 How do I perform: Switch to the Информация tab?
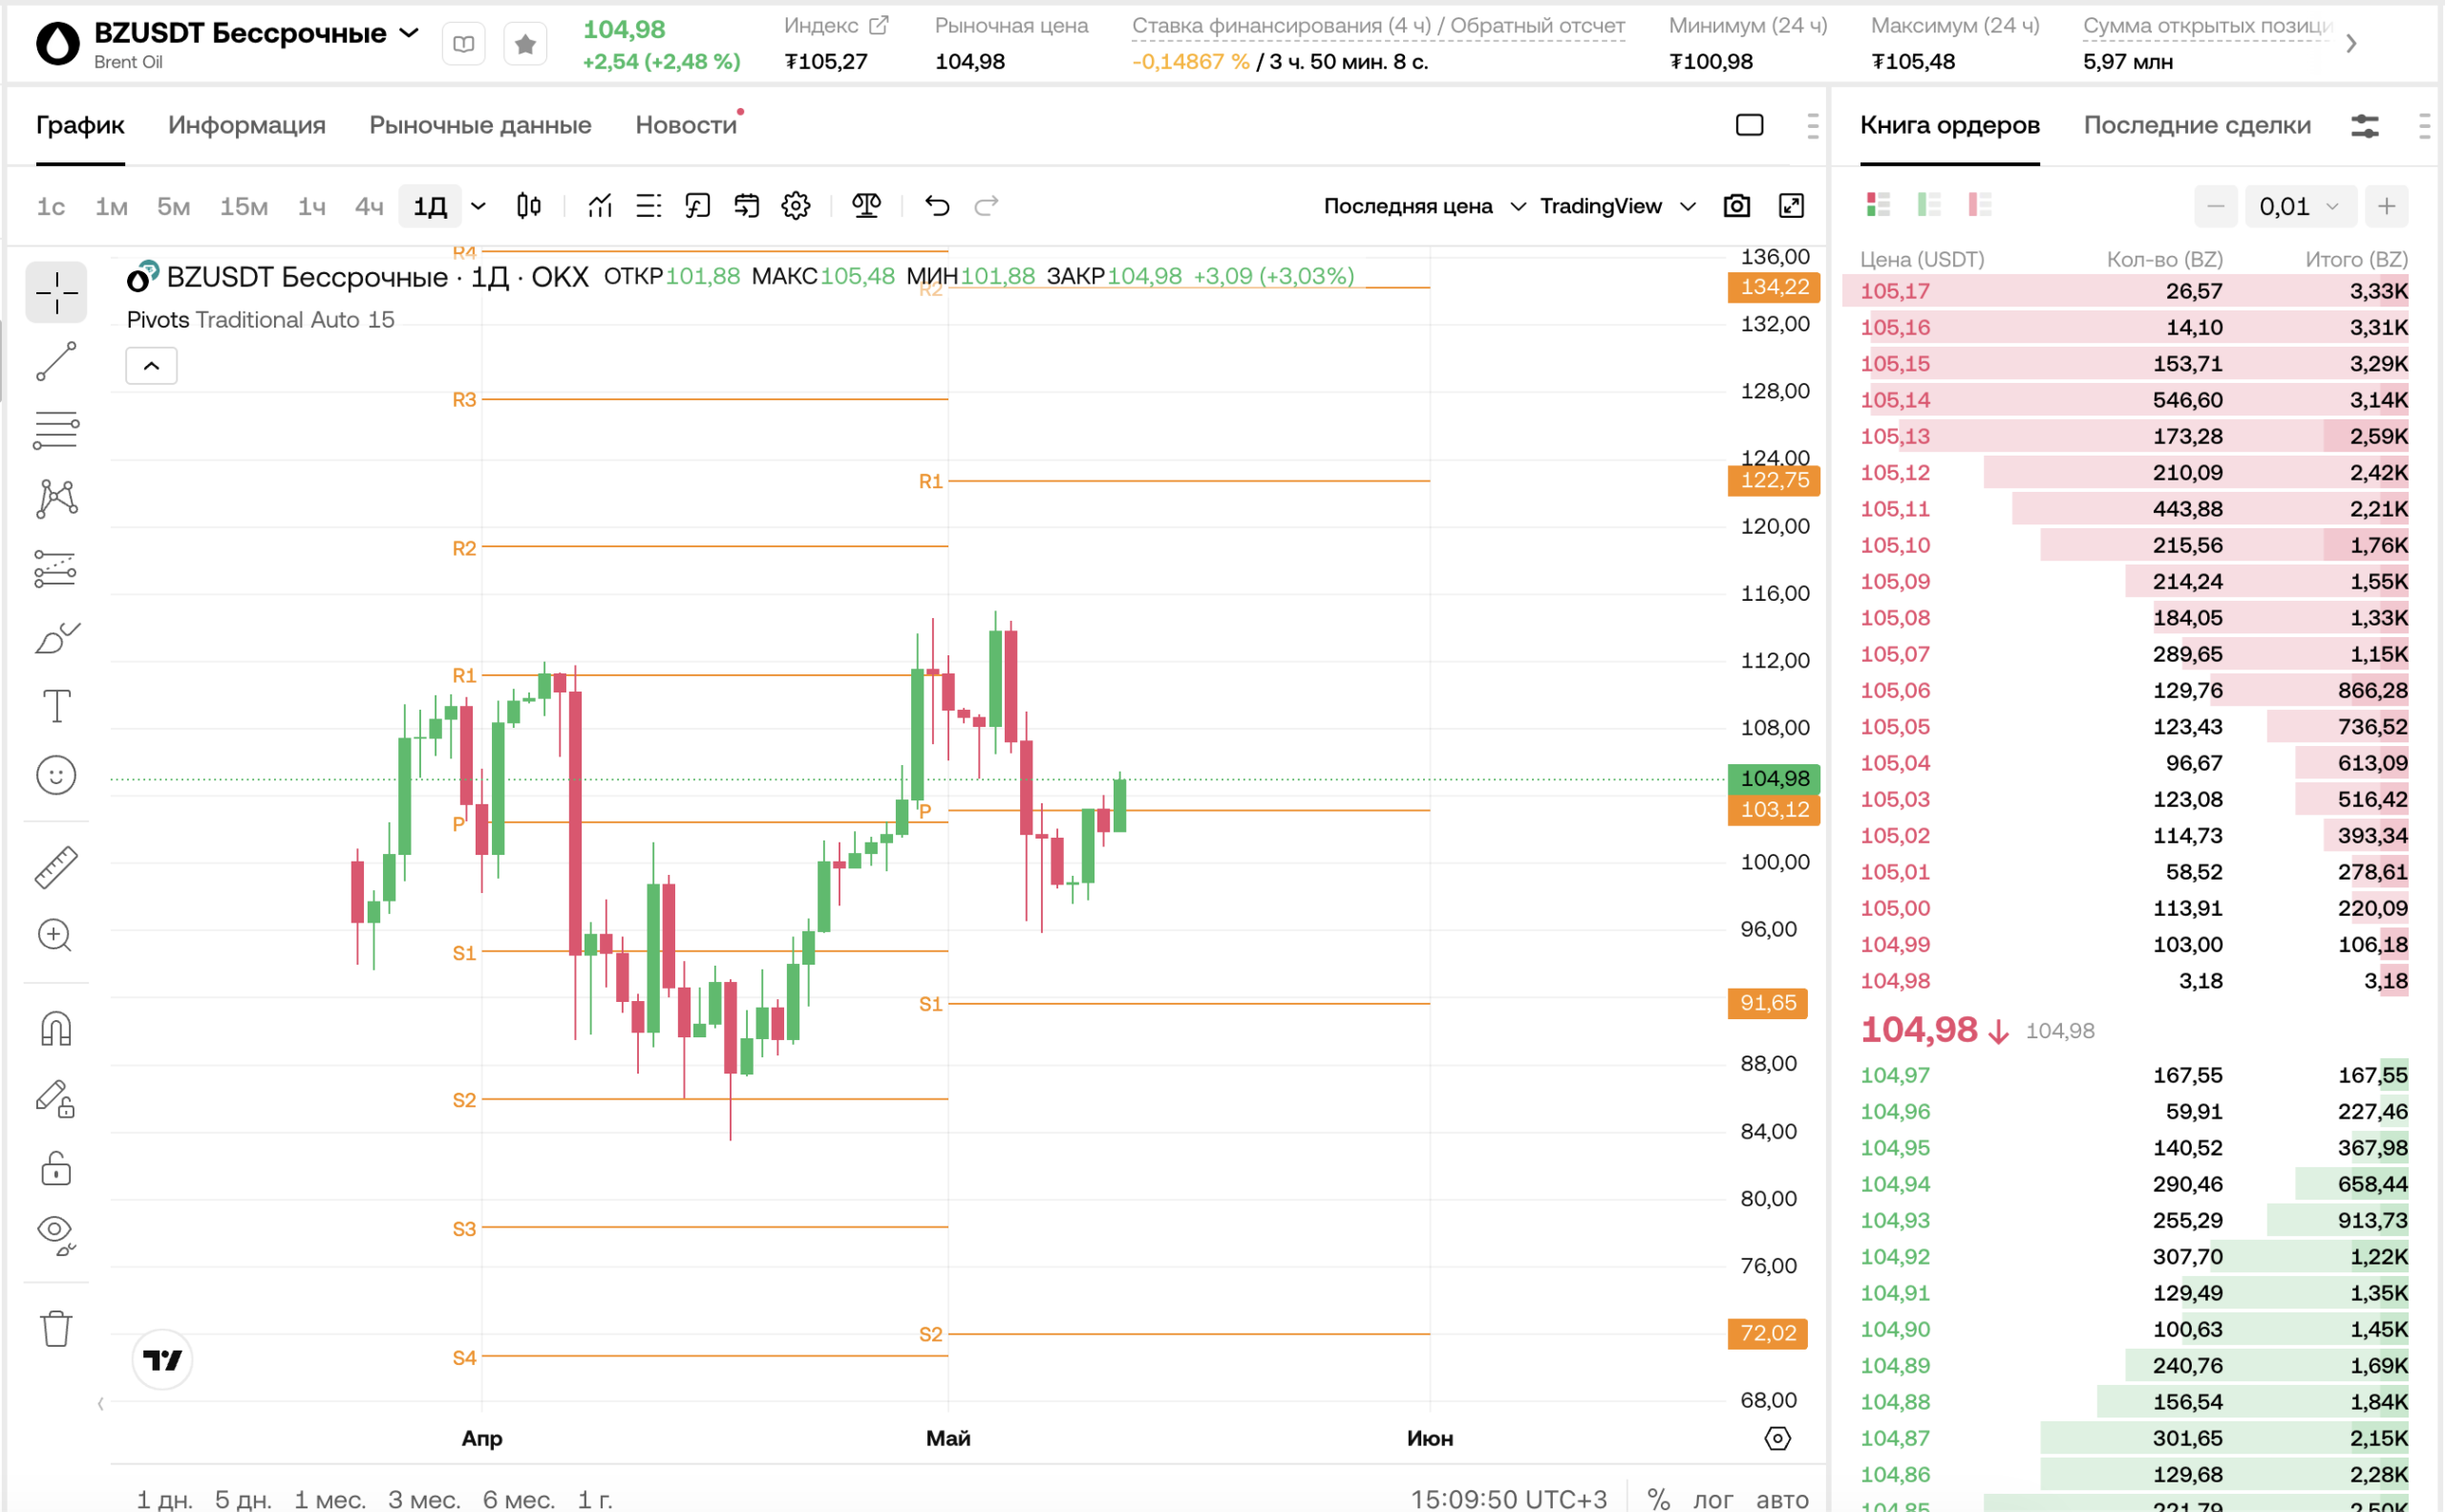247,125
